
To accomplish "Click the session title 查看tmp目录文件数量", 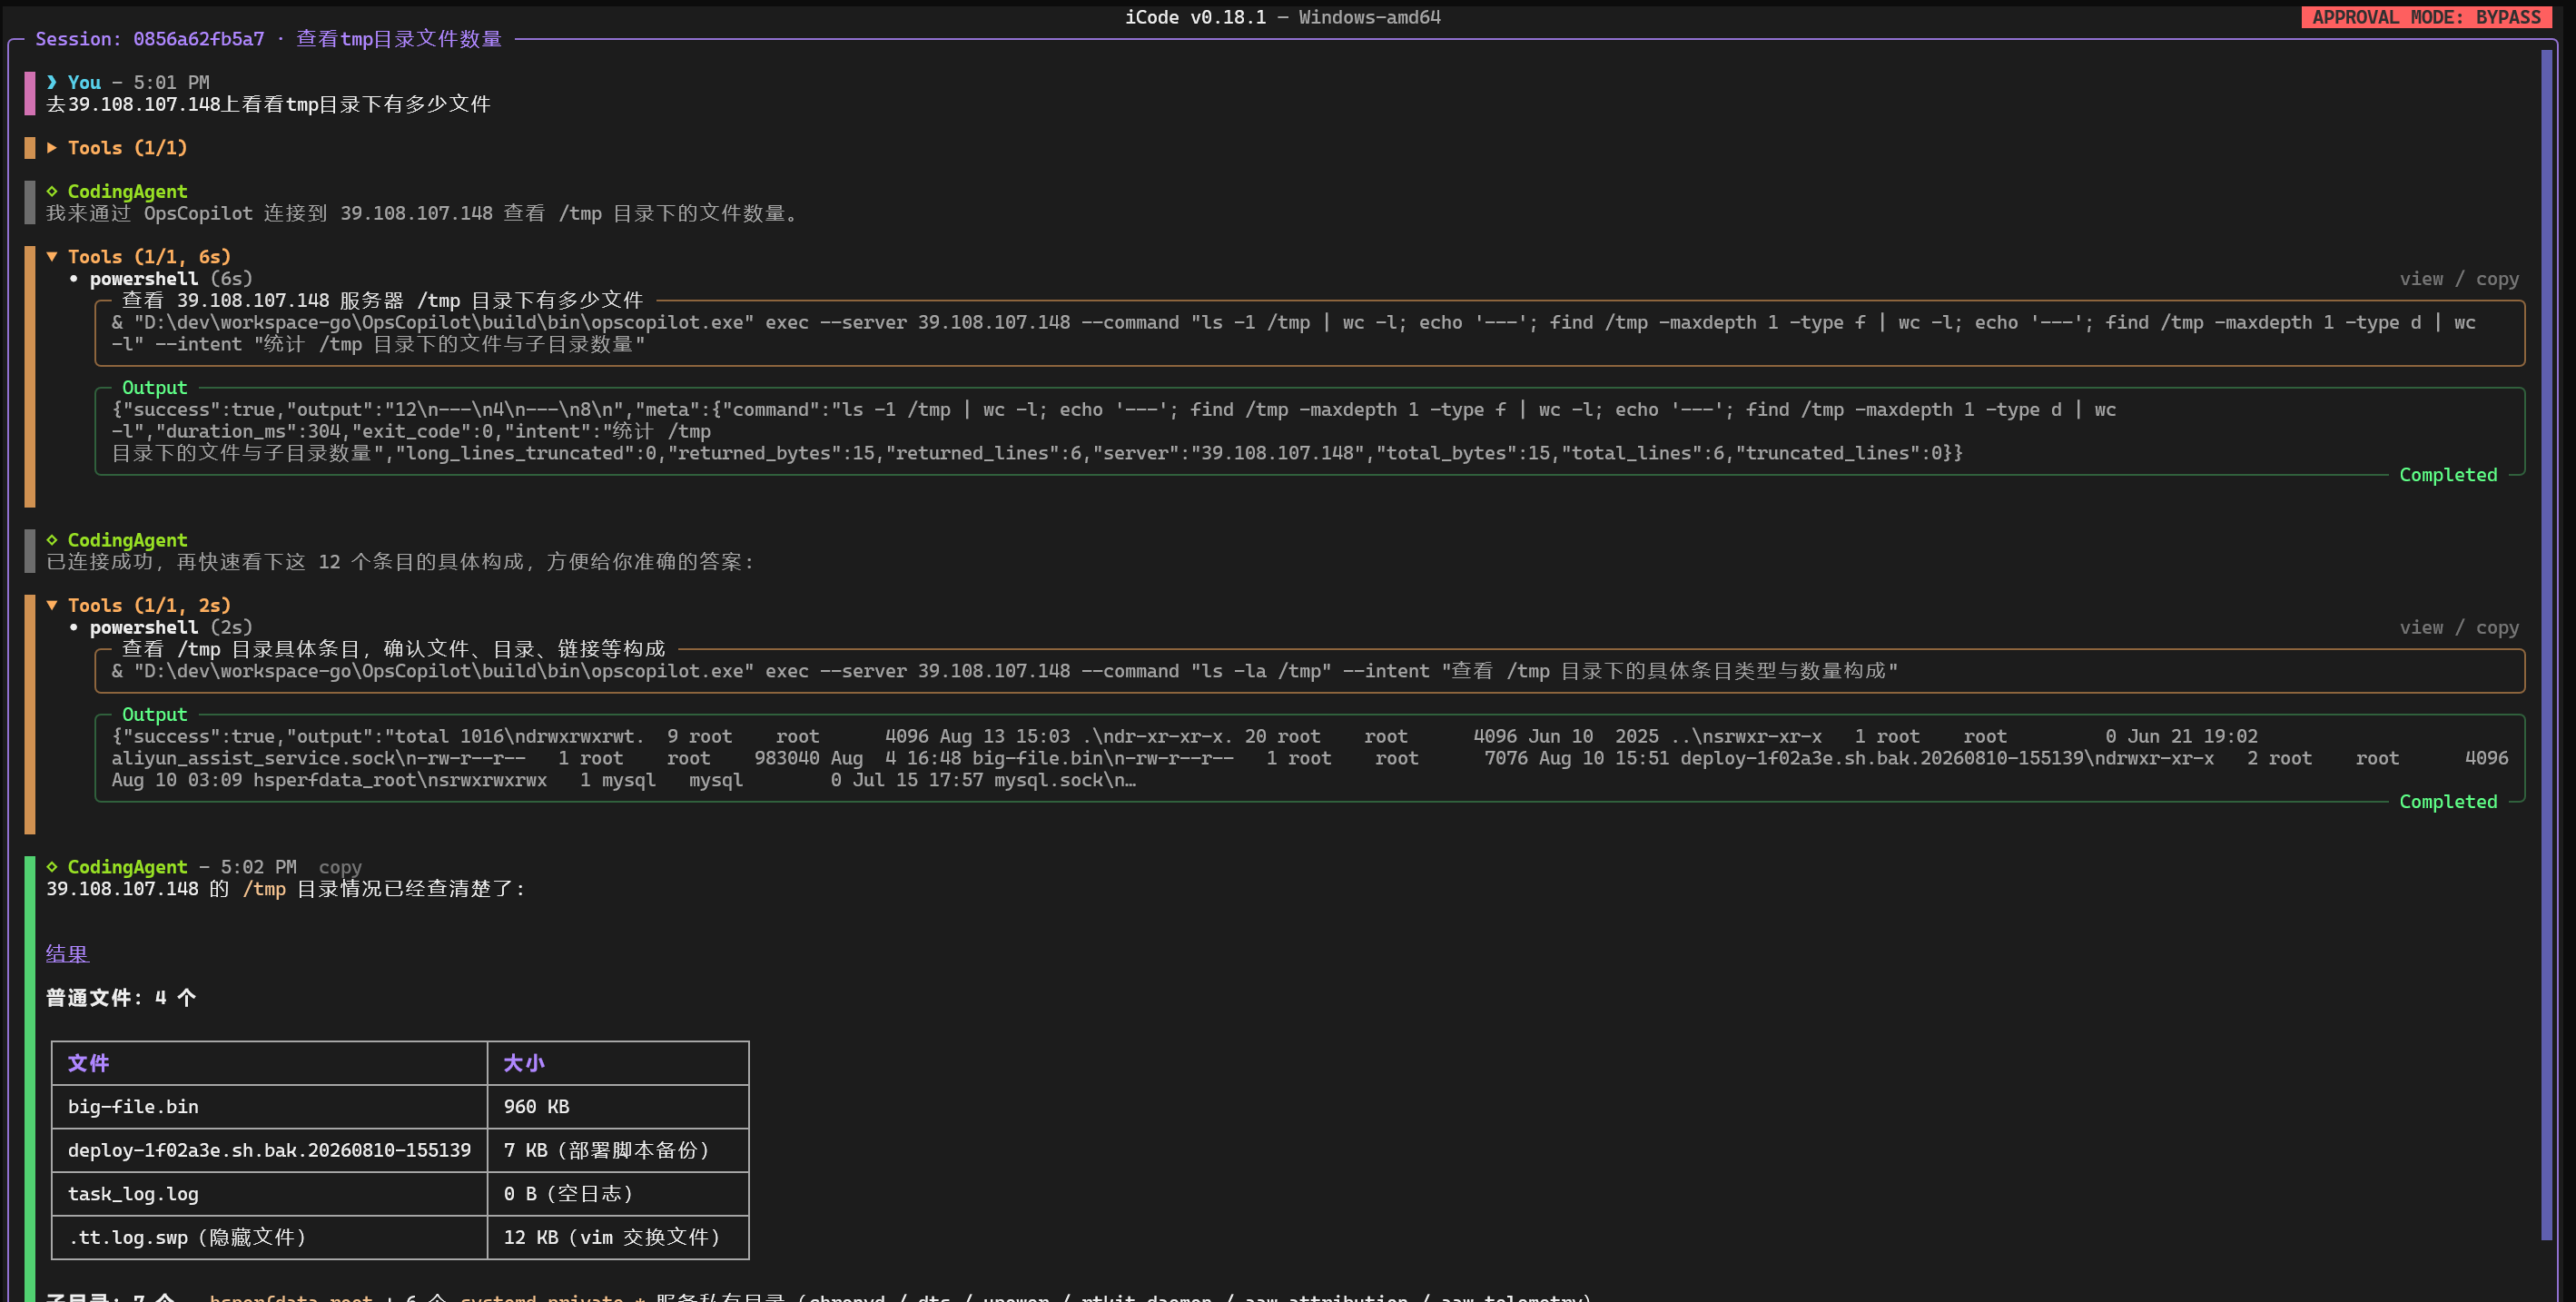I will (x=399, y=39).
